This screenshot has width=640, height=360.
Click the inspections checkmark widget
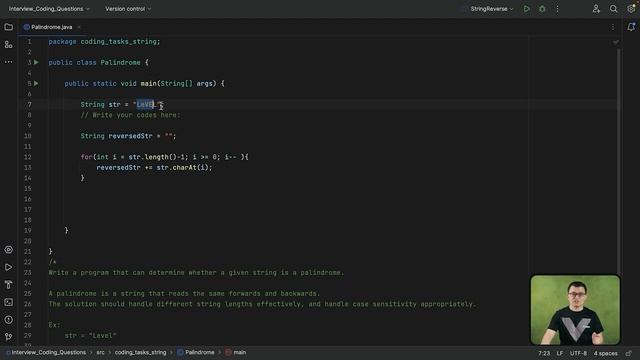tap(616, 42)
